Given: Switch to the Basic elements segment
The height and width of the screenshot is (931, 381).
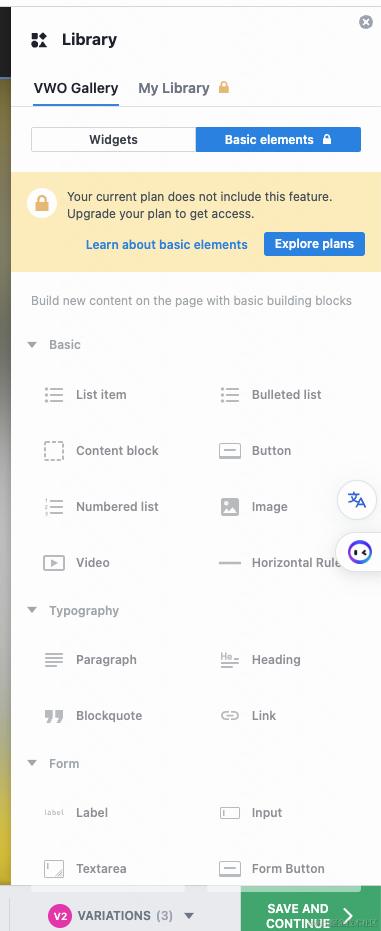Looking at the screenshot, I should click(x=278, y=140).
